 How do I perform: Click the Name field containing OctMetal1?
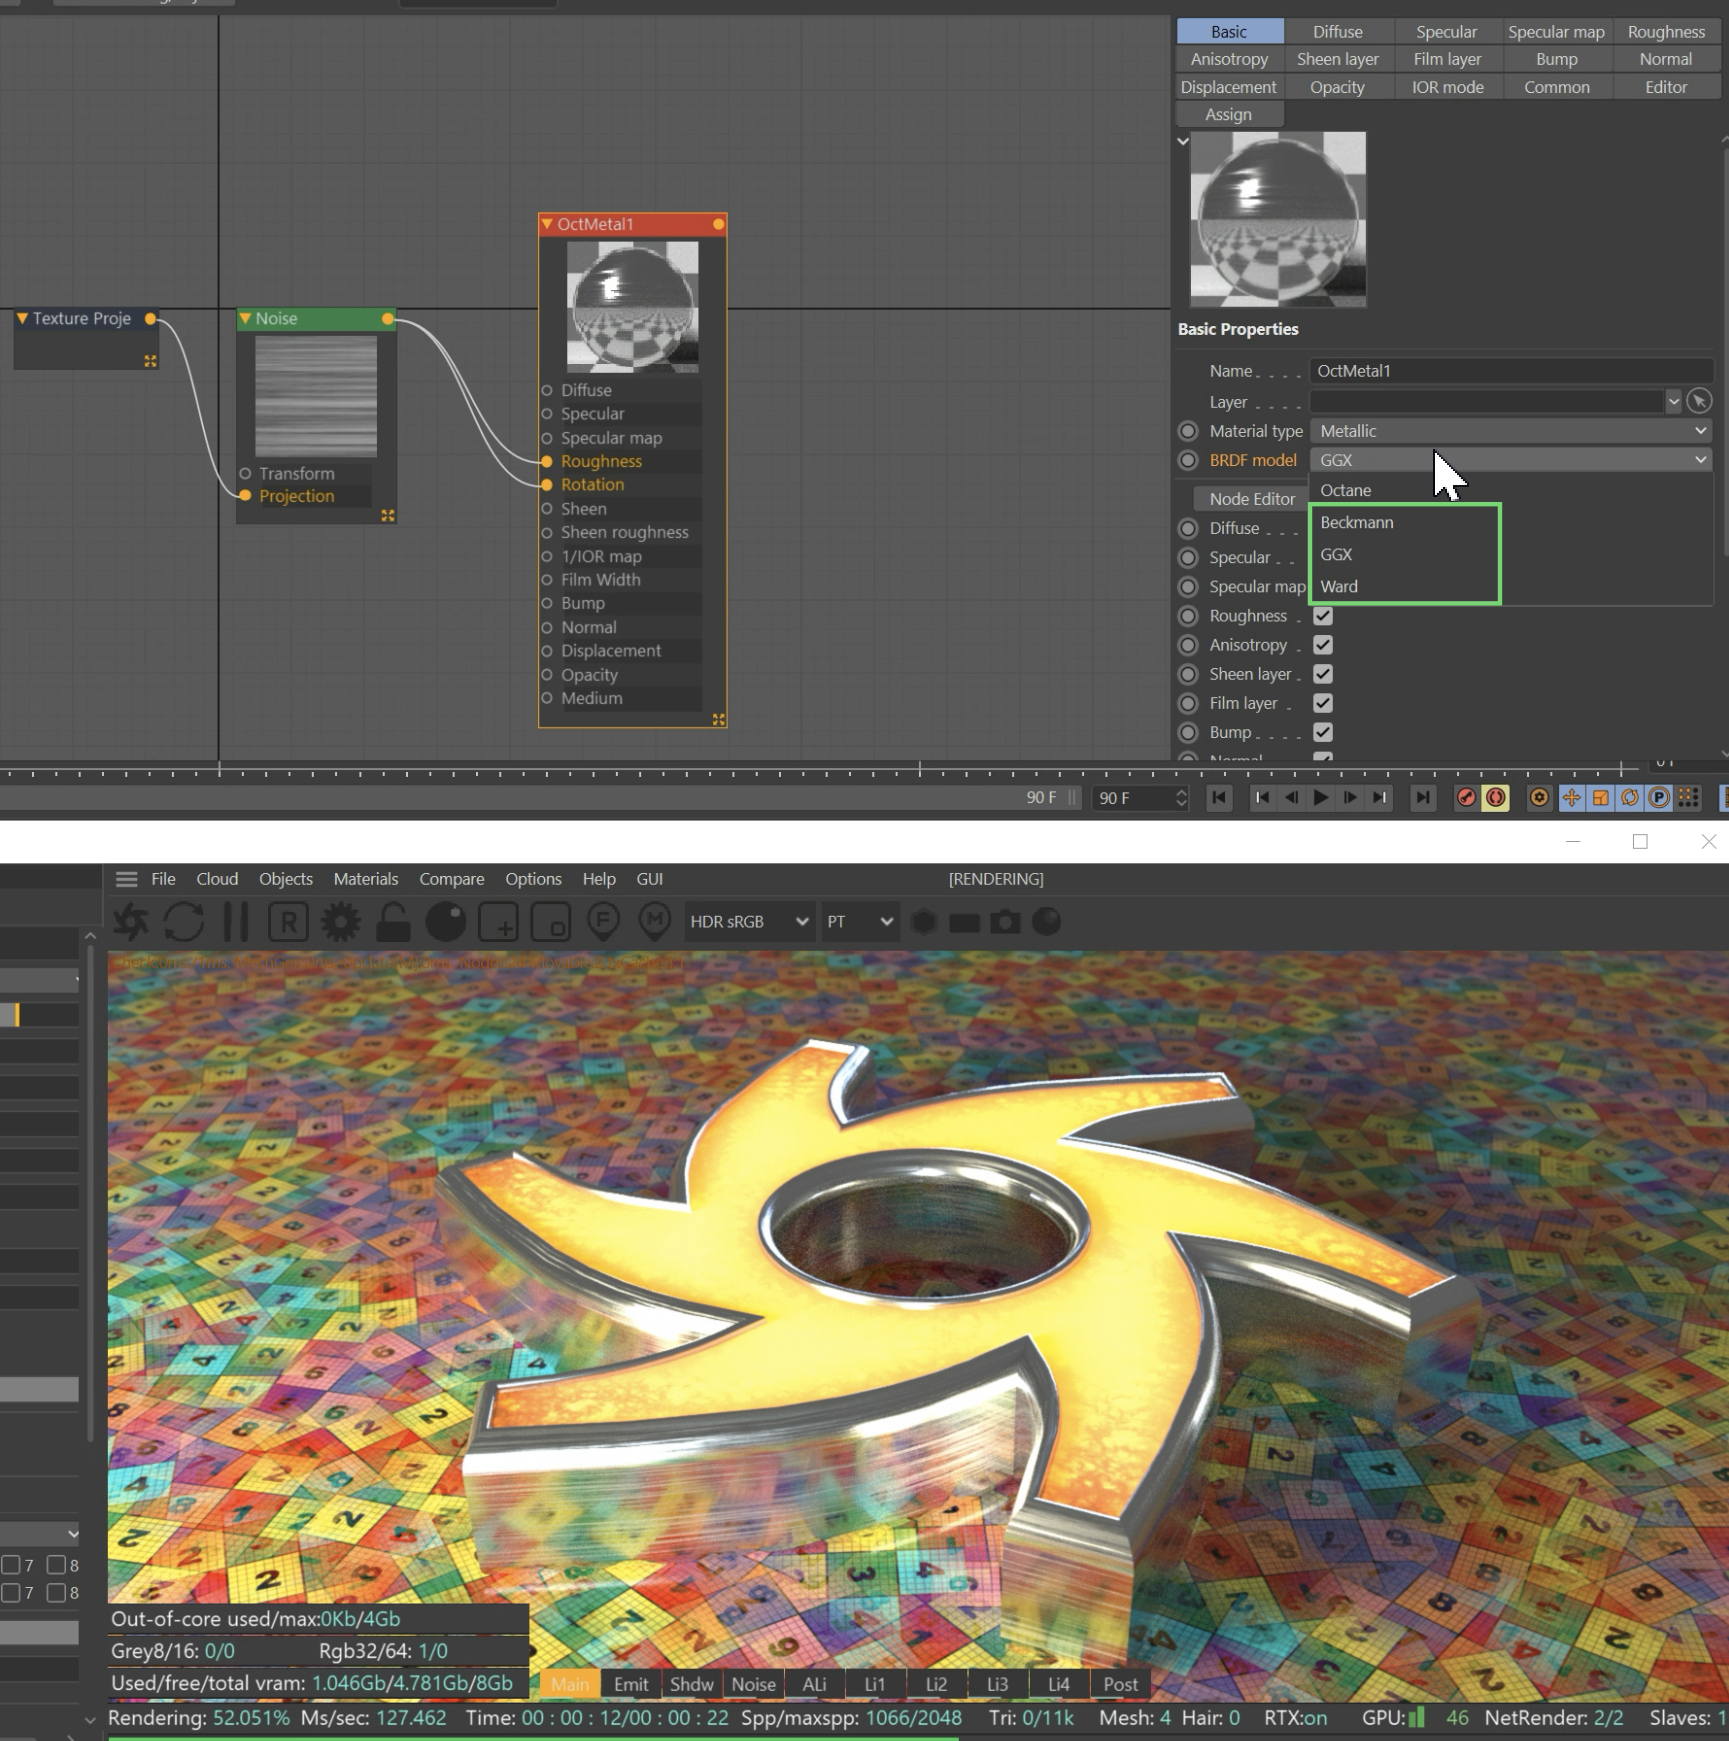click(x=1511, y=371)
